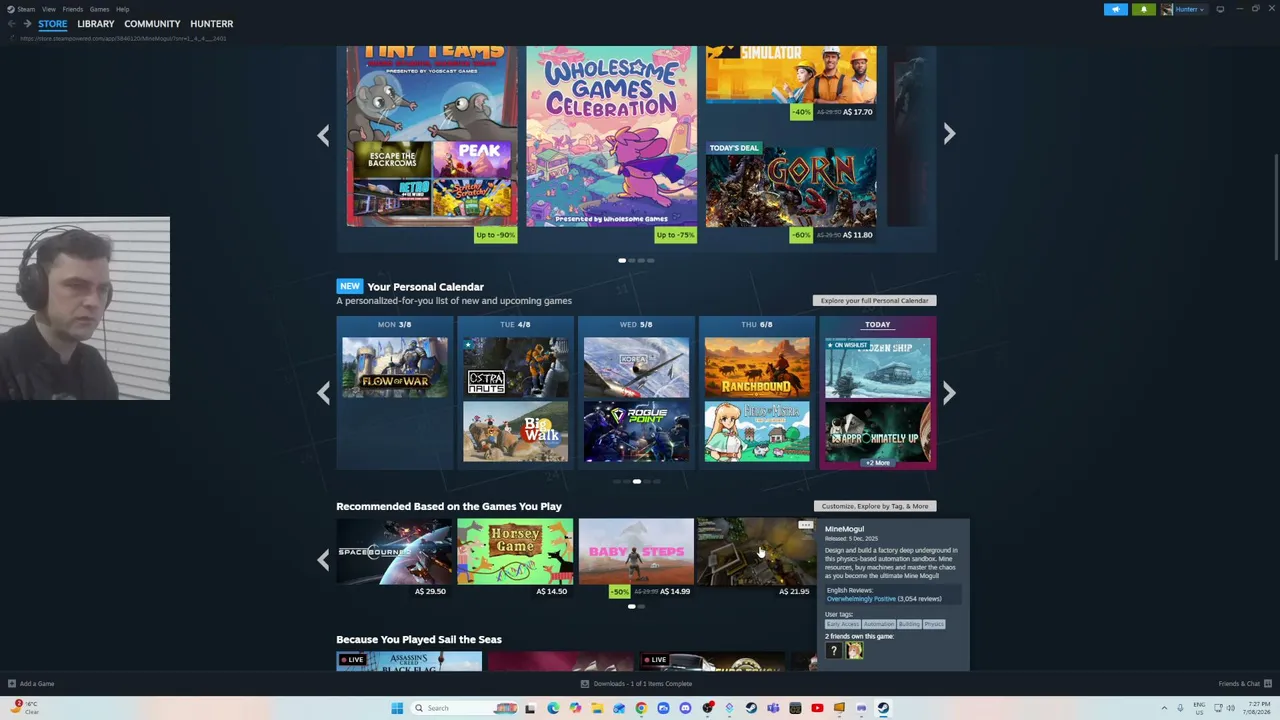Screen dimensions: 1280x720
Task: Open the Games menu
Action: 99,9
